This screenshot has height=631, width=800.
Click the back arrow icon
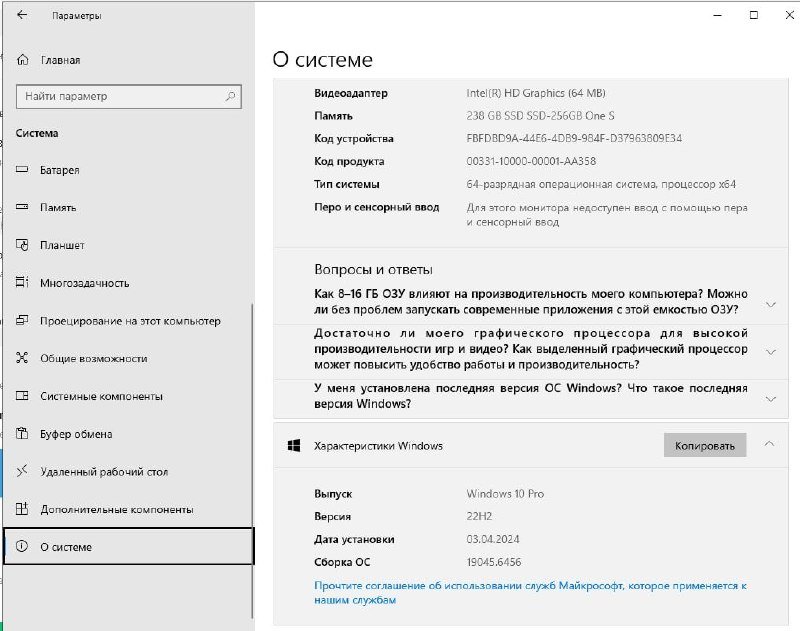[x=21, y=15]
